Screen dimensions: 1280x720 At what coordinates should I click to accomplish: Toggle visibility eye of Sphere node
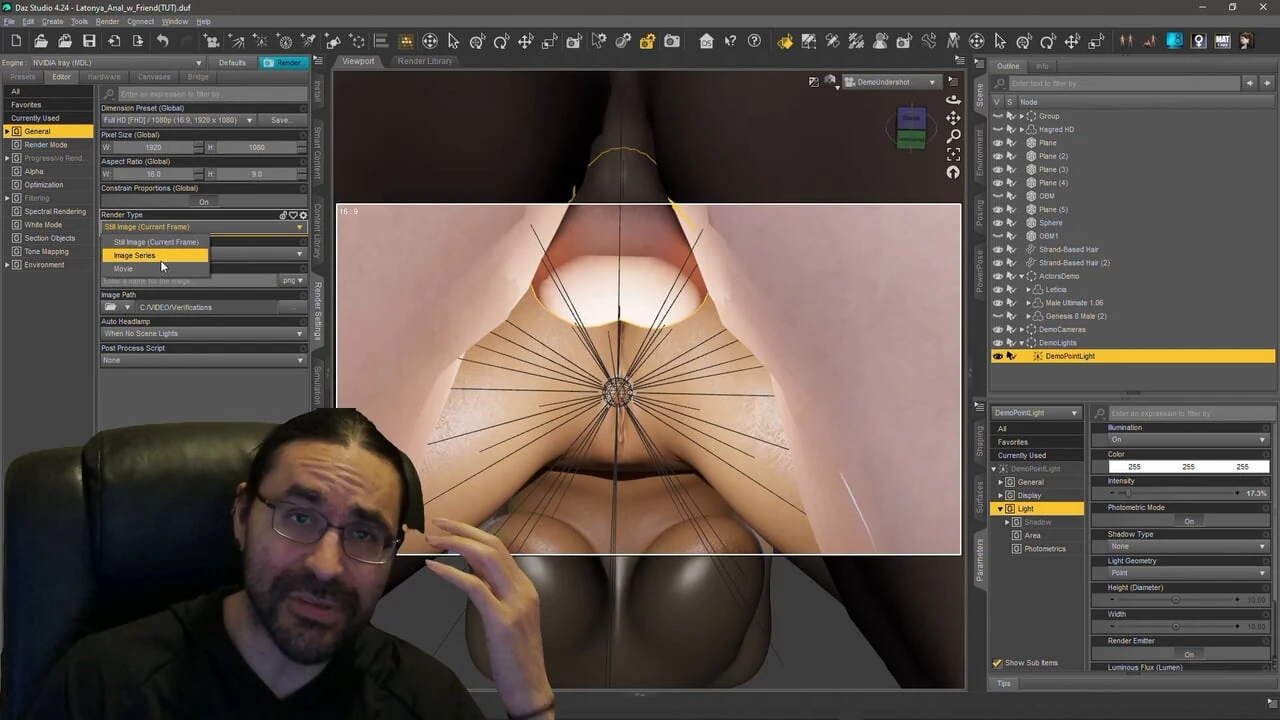click(x=998, y=223)
